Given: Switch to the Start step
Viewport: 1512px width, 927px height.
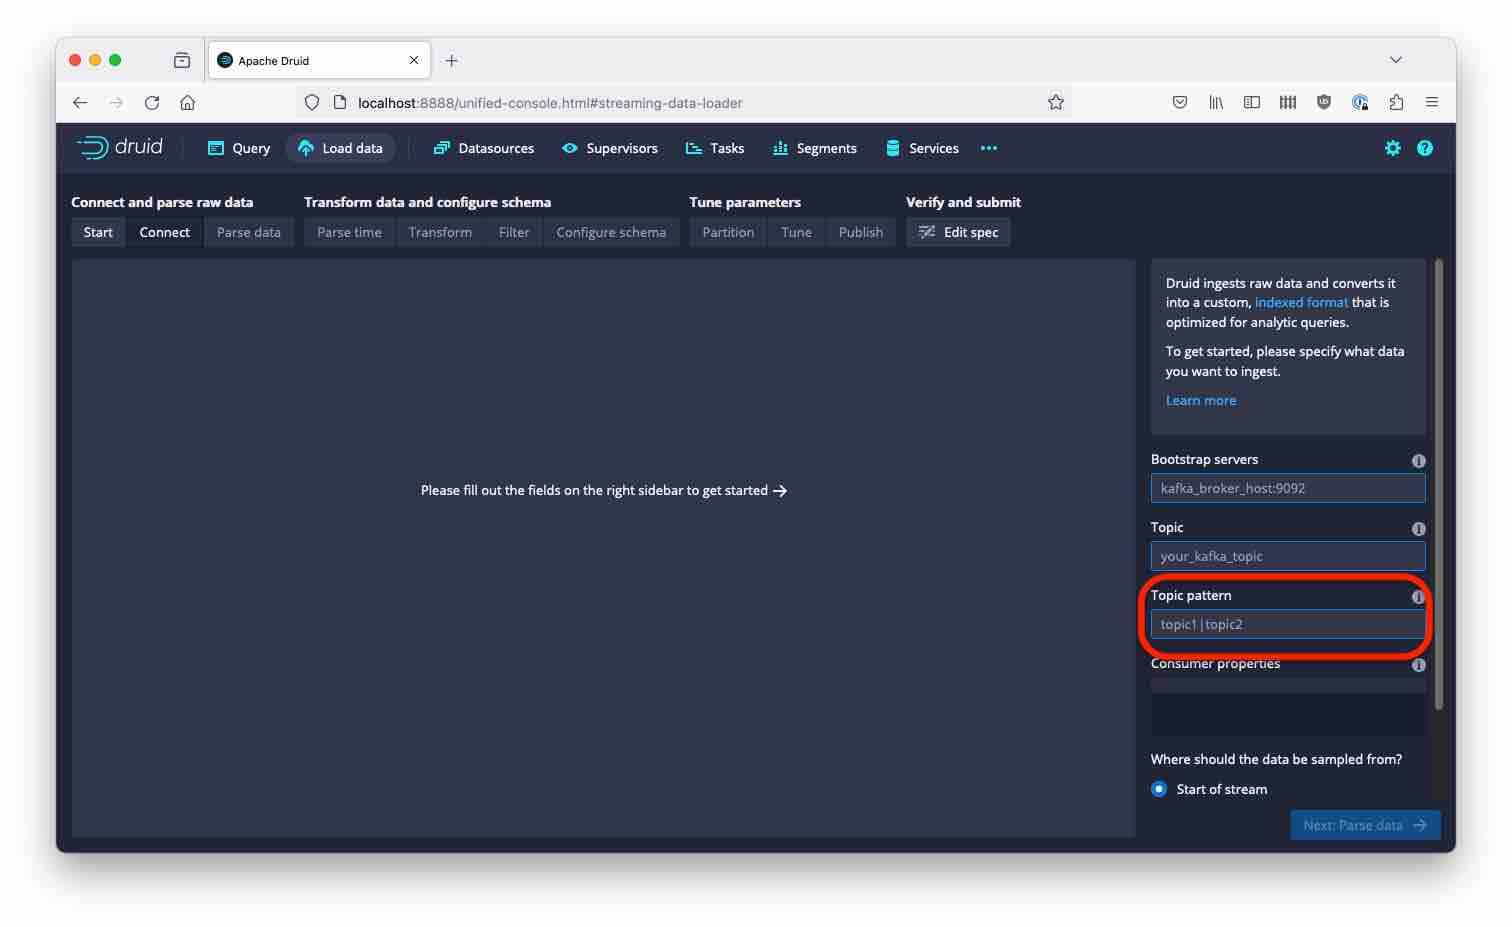Looking at the screenshot, I should click(x=98, y=232).
